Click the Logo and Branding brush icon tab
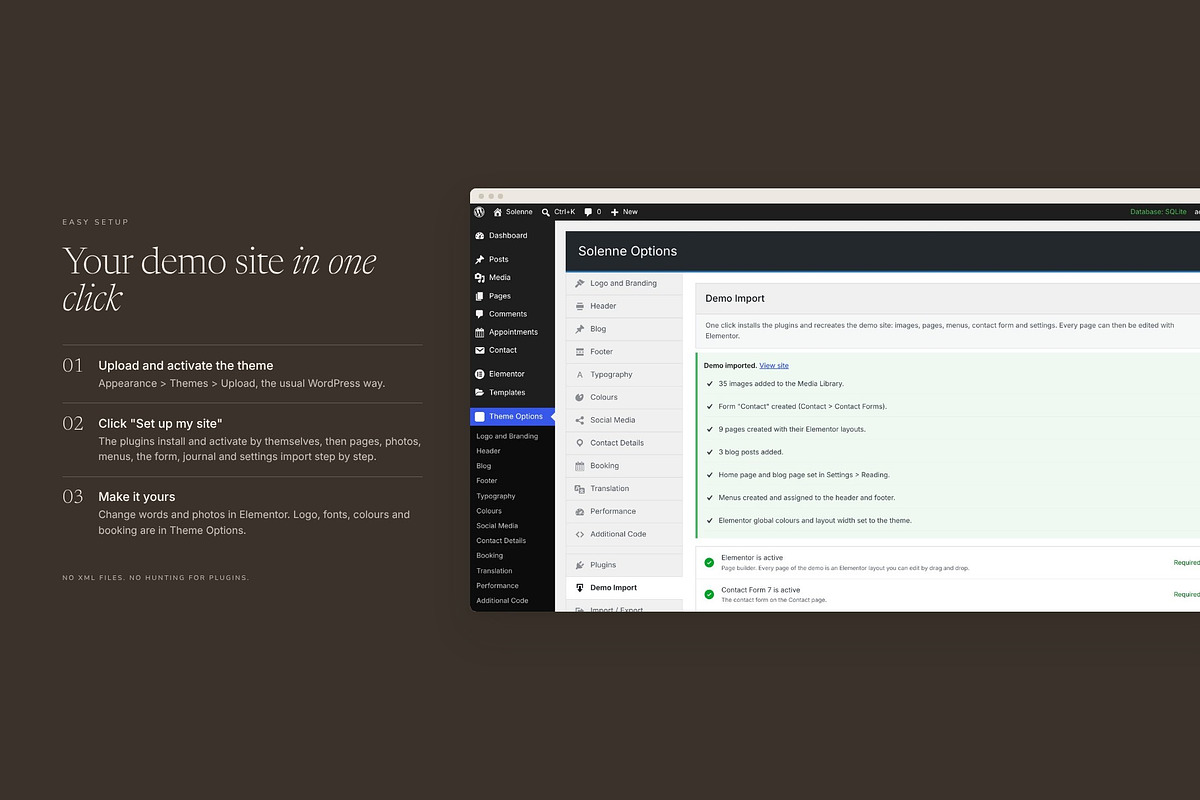Image resolution: width=1200 pixels, height=800 pixels. 580,283
